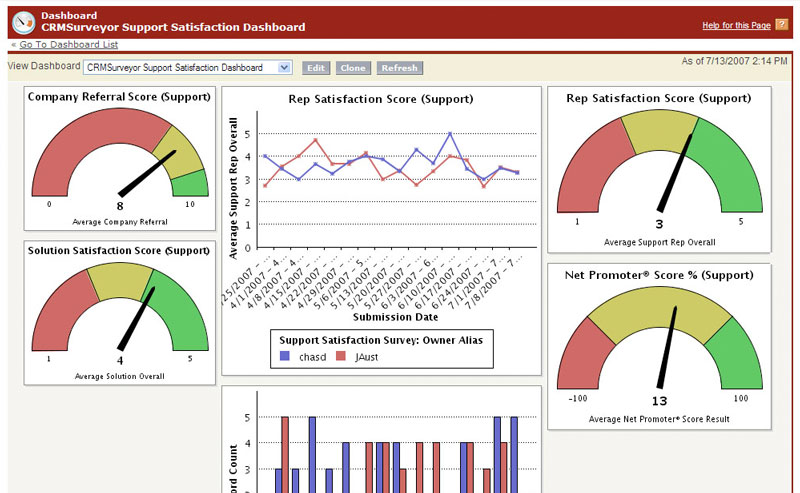The image size is (800, 493).
Task: Open Company Referral Score gauge chart
Action: click(x=120, y=153)
